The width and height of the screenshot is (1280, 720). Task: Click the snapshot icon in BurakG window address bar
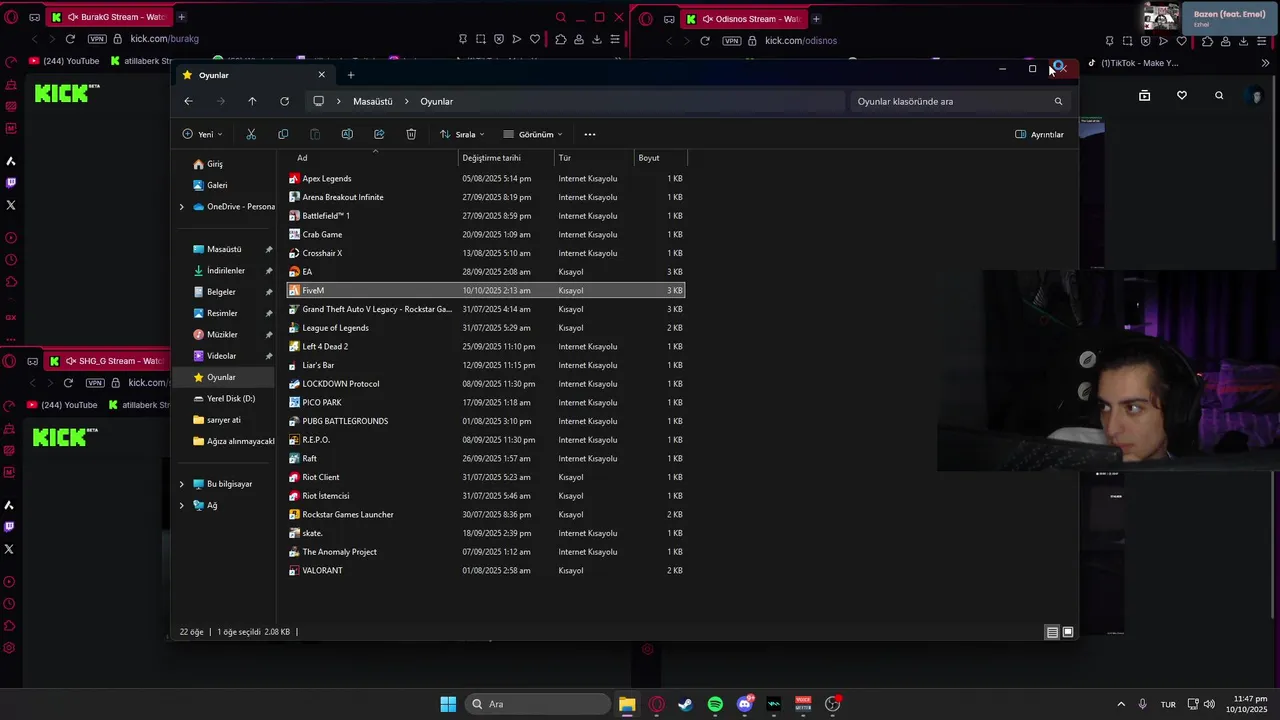point(481,39)
